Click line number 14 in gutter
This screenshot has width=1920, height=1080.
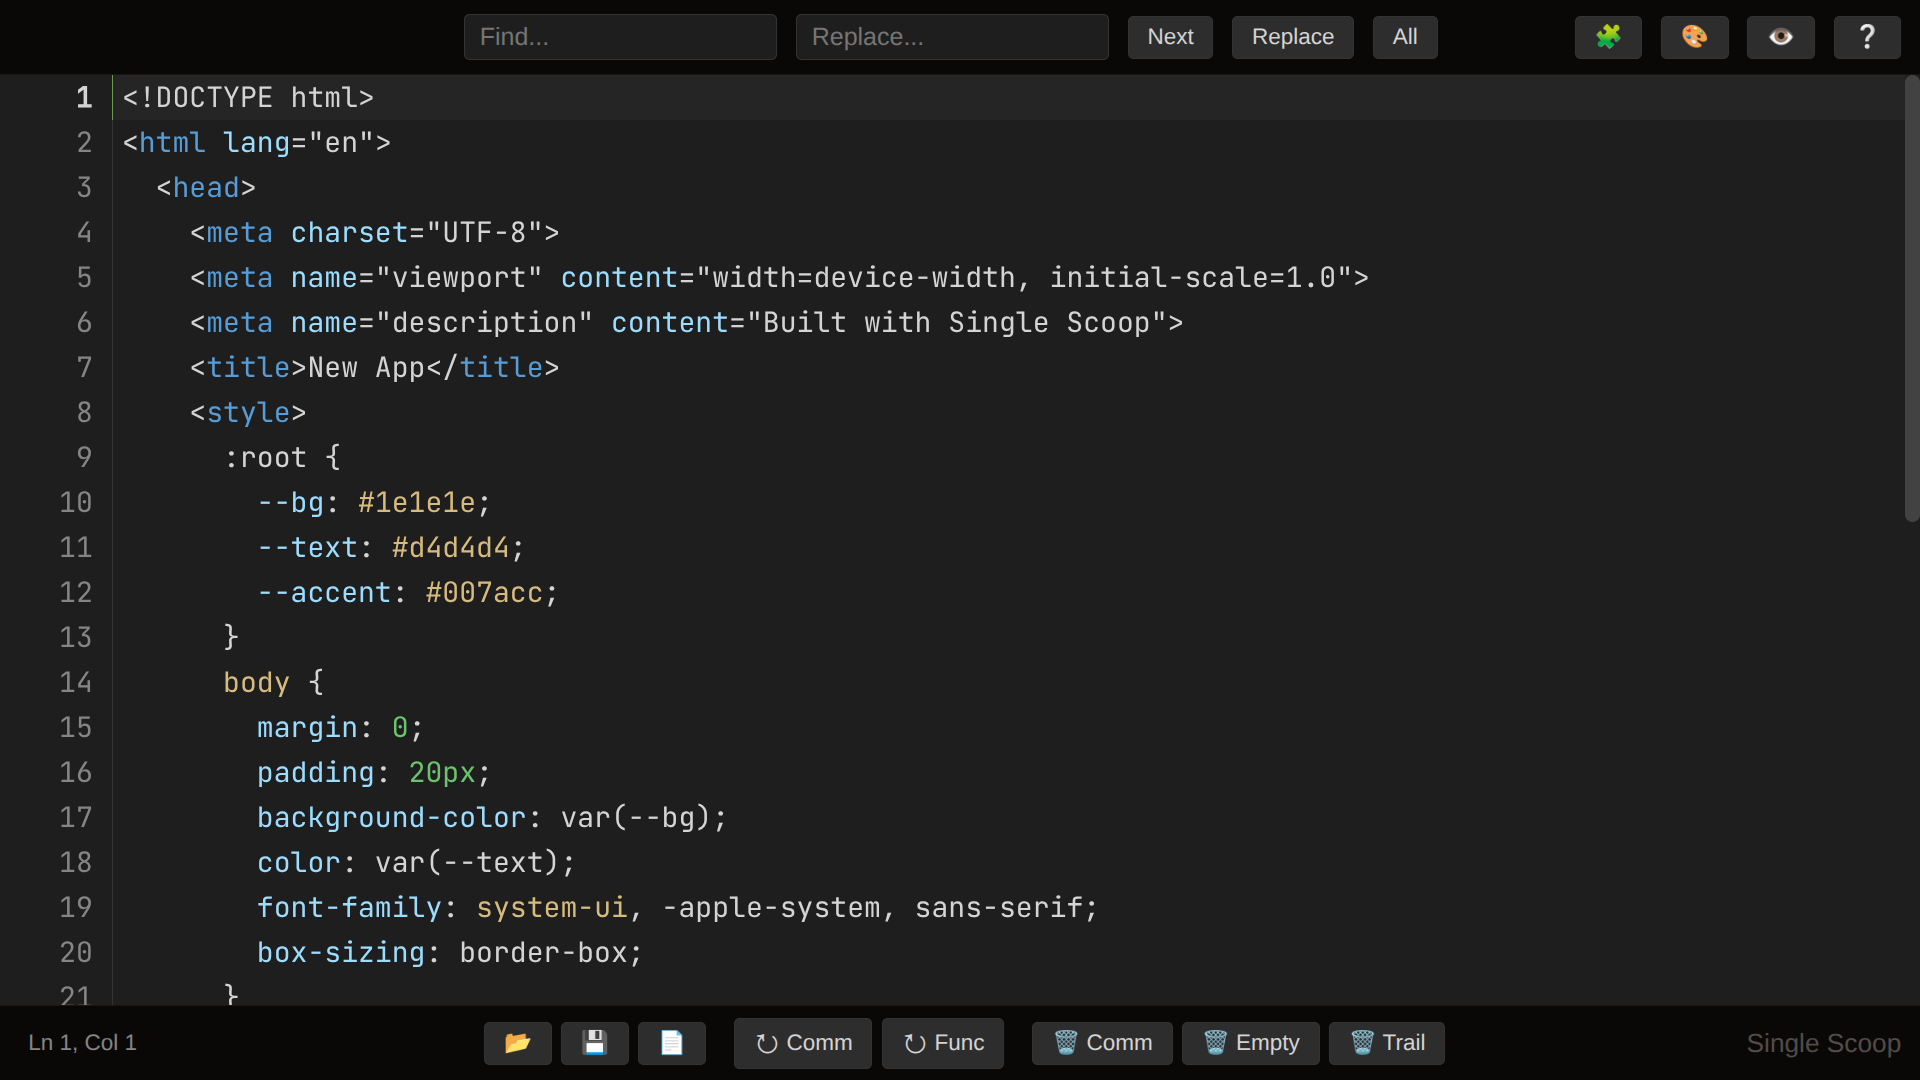point(76,683)
